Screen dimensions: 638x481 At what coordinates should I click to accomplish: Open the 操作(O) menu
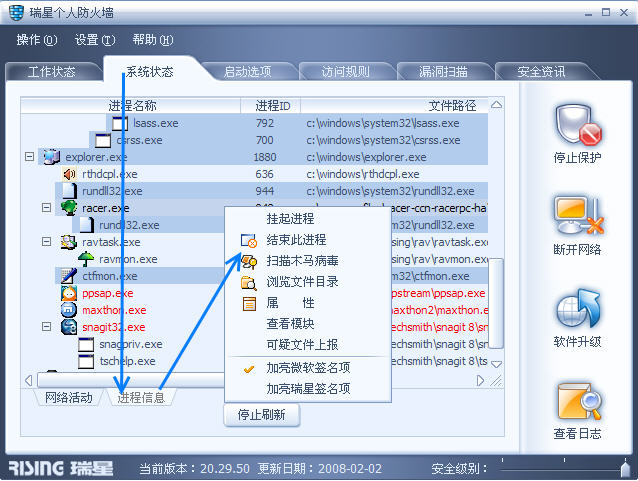[x=37, y=40]
